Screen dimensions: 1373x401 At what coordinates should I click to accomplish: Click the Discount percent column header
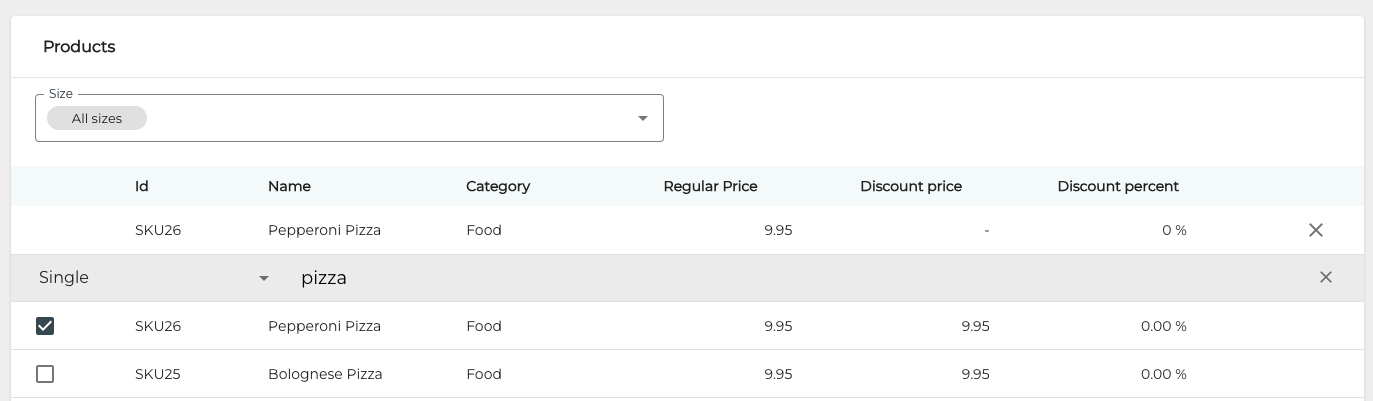(x=1117, y=186)
